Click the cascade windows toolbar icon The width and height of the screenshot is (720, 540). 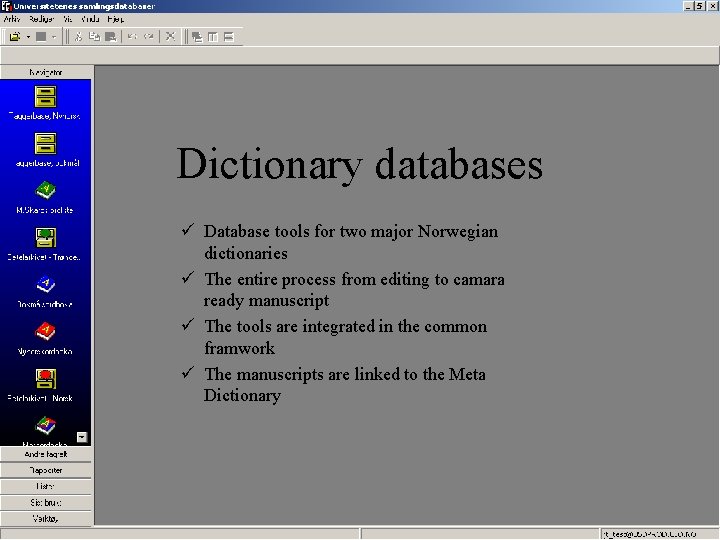[197, 37]
